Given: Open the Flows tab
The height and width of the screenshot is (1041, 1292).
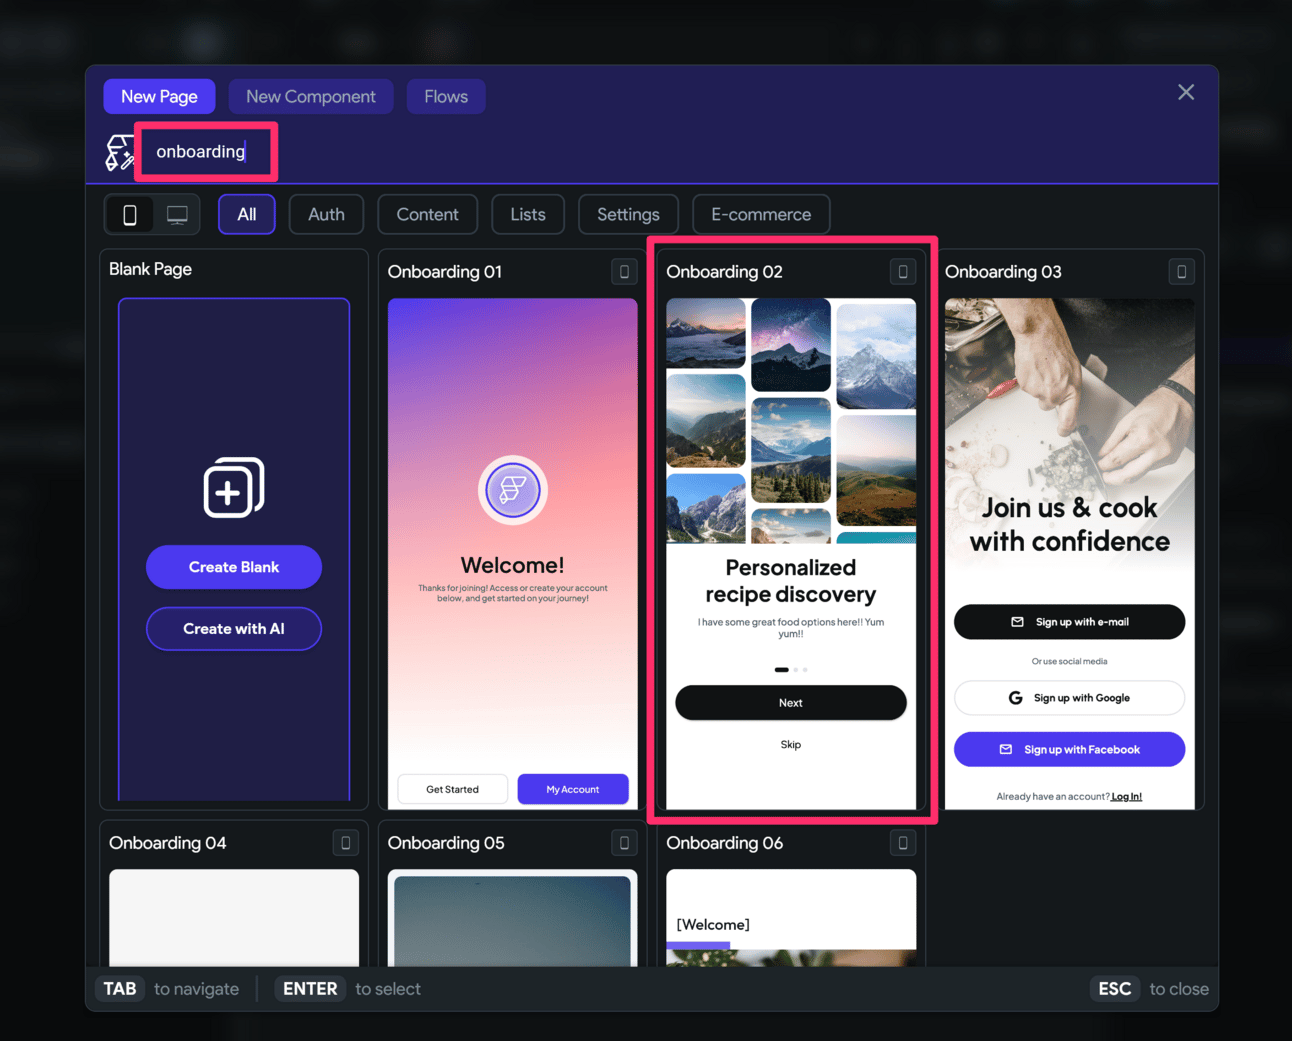Looking at the screenshot, I should pos(446,96).
